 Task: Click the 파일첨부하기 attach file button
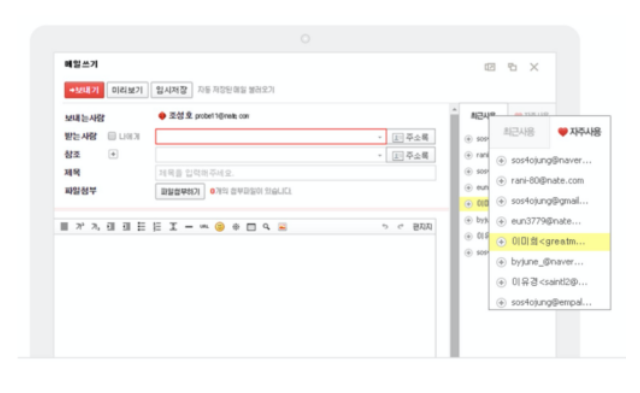(180, 191)
